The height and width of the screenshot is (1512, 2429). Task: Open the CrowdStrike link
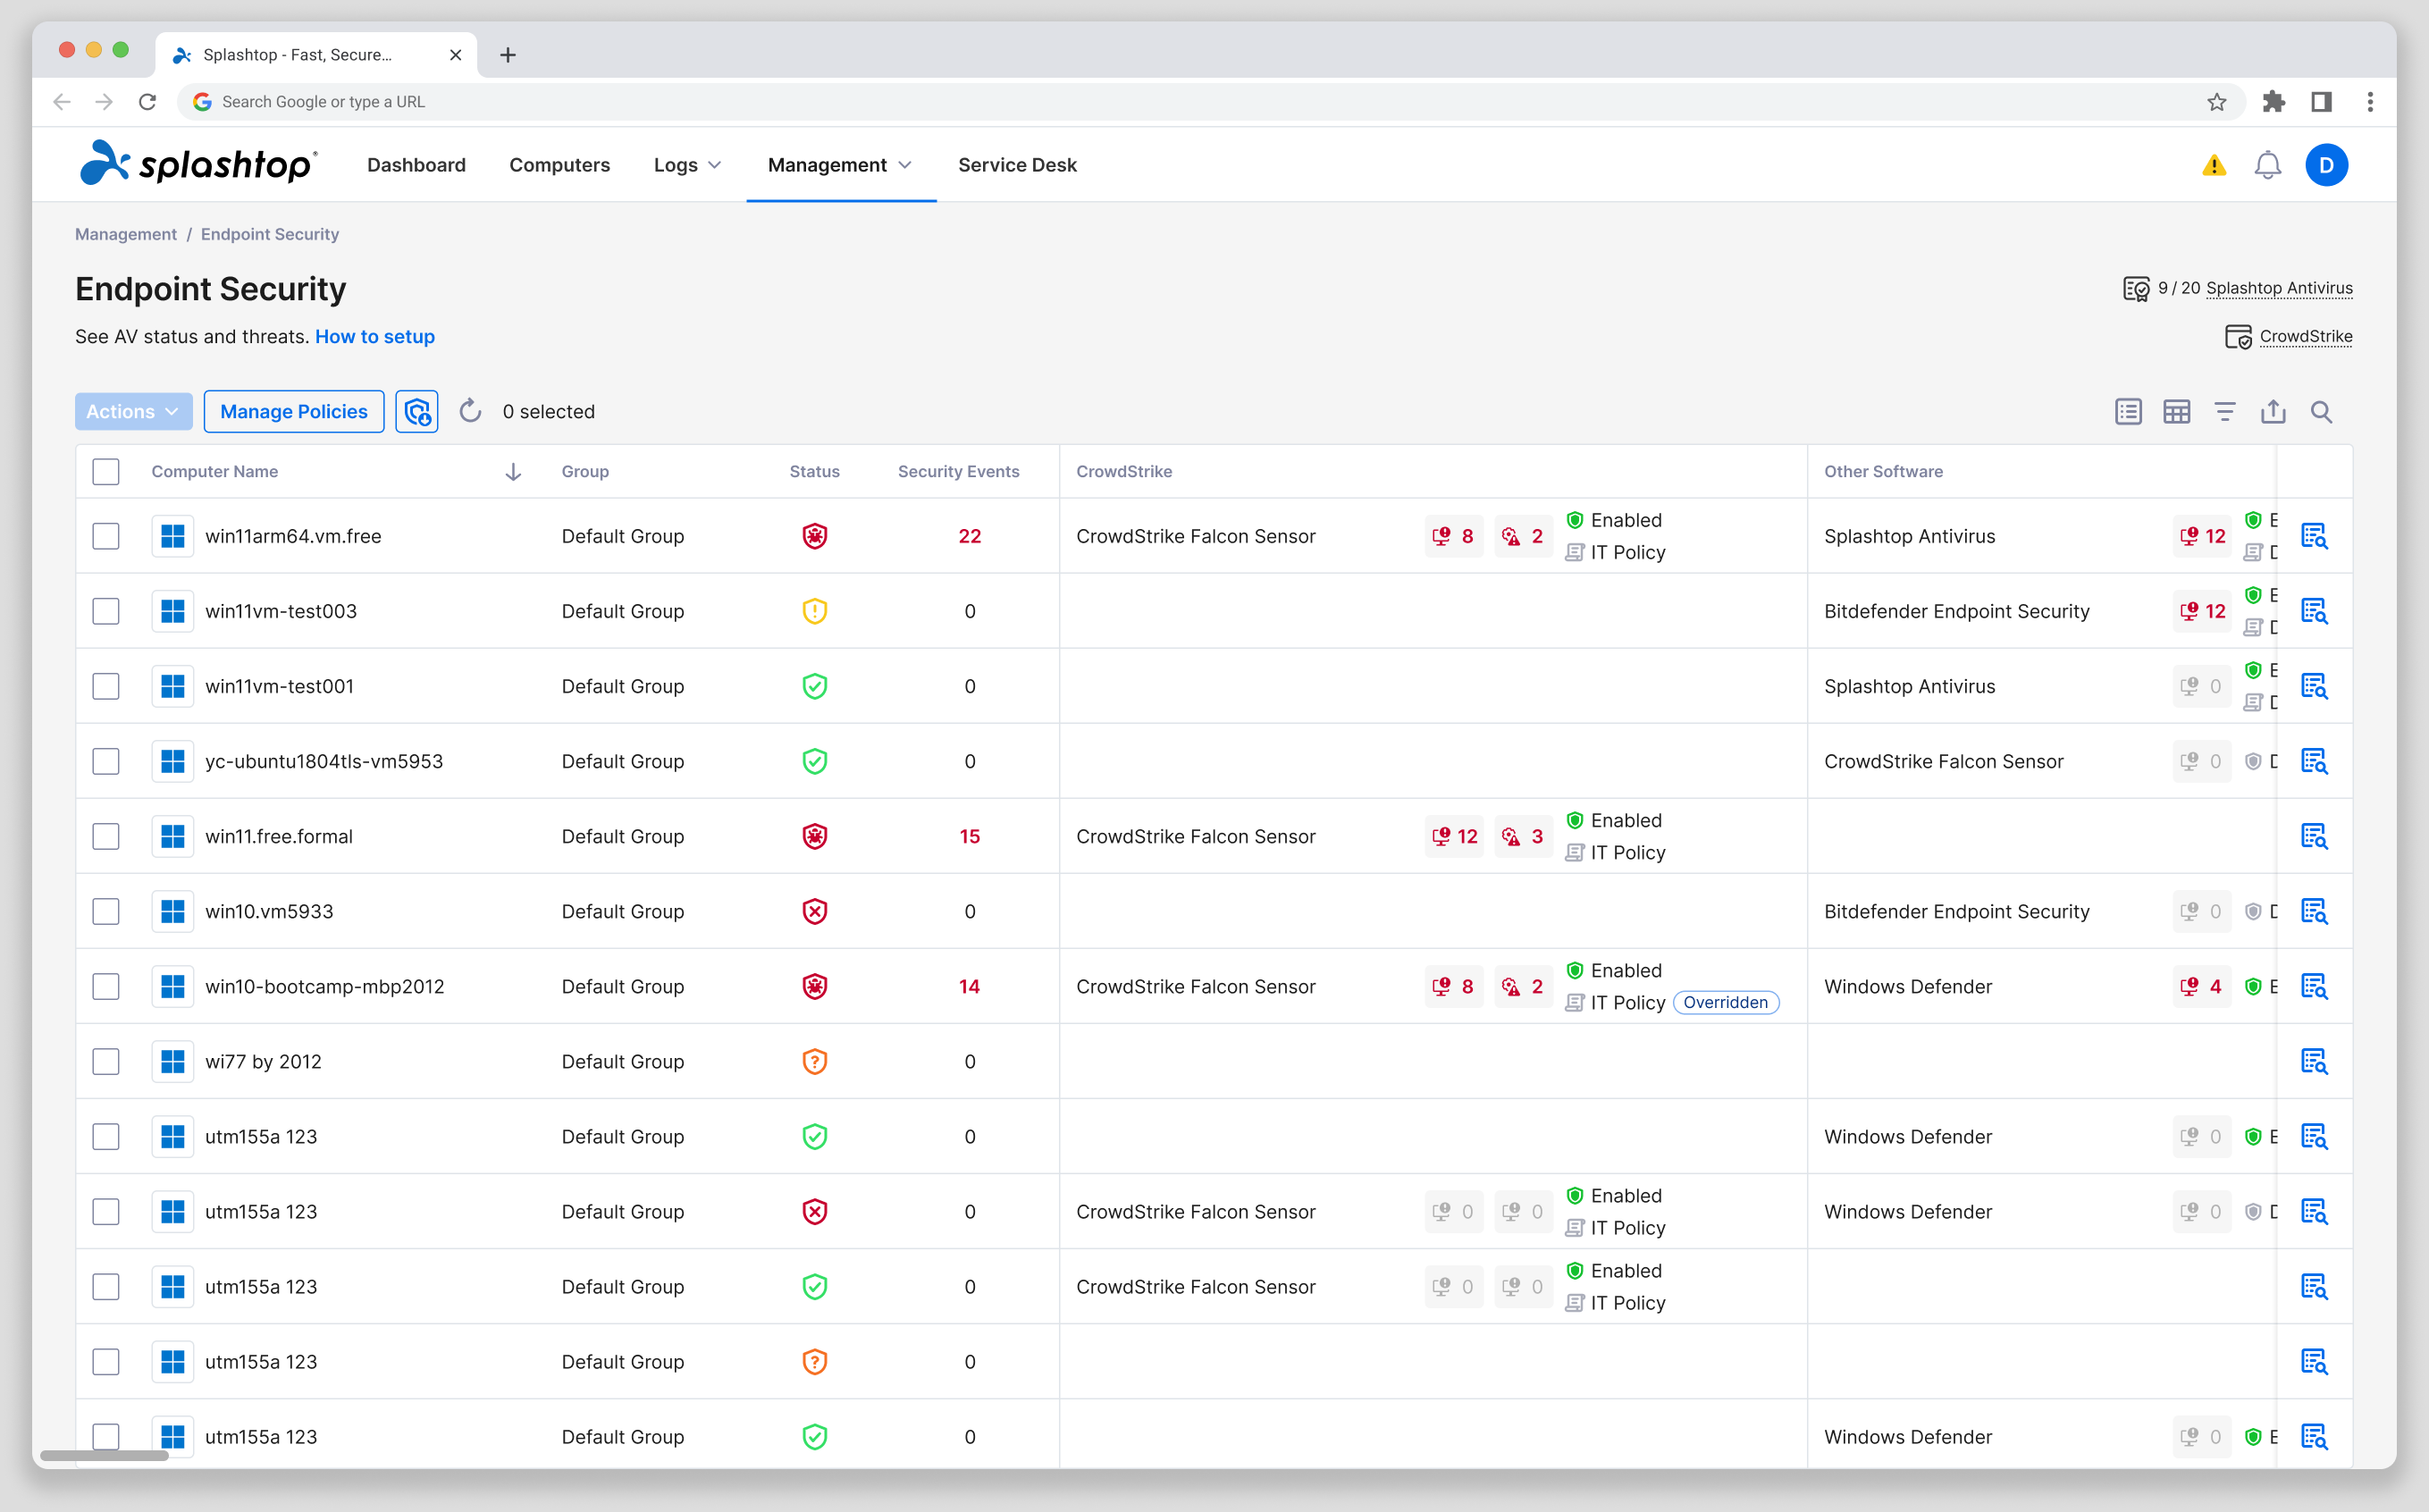tap(2306, 336)
